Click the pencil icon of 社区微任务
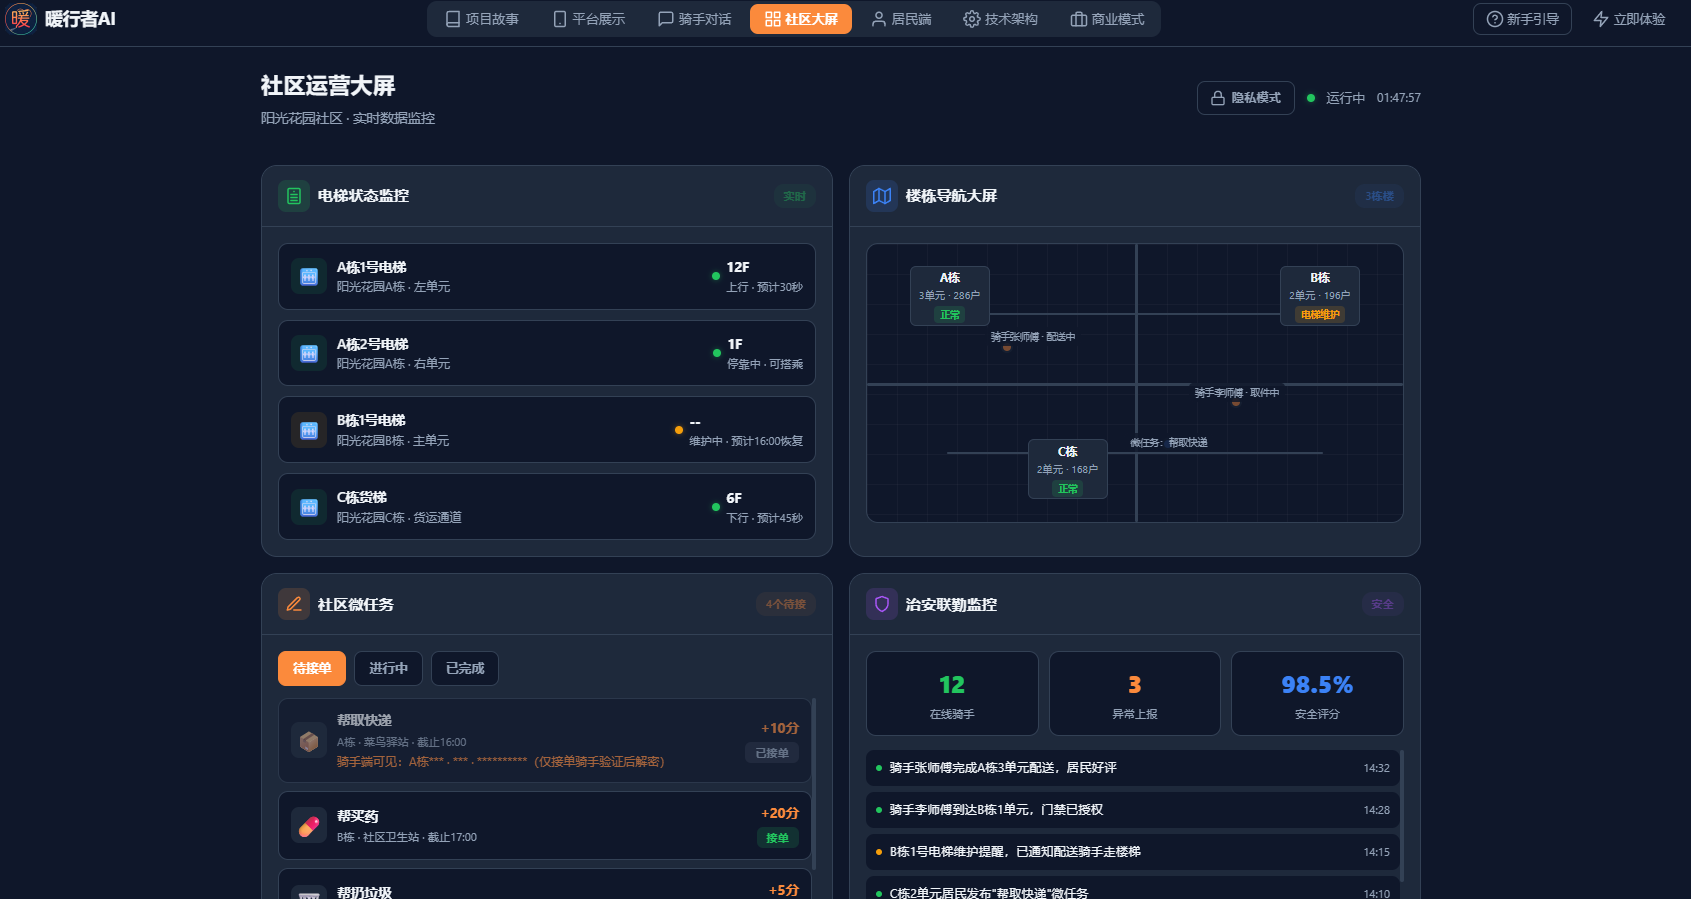 click(x=294, y=604)
